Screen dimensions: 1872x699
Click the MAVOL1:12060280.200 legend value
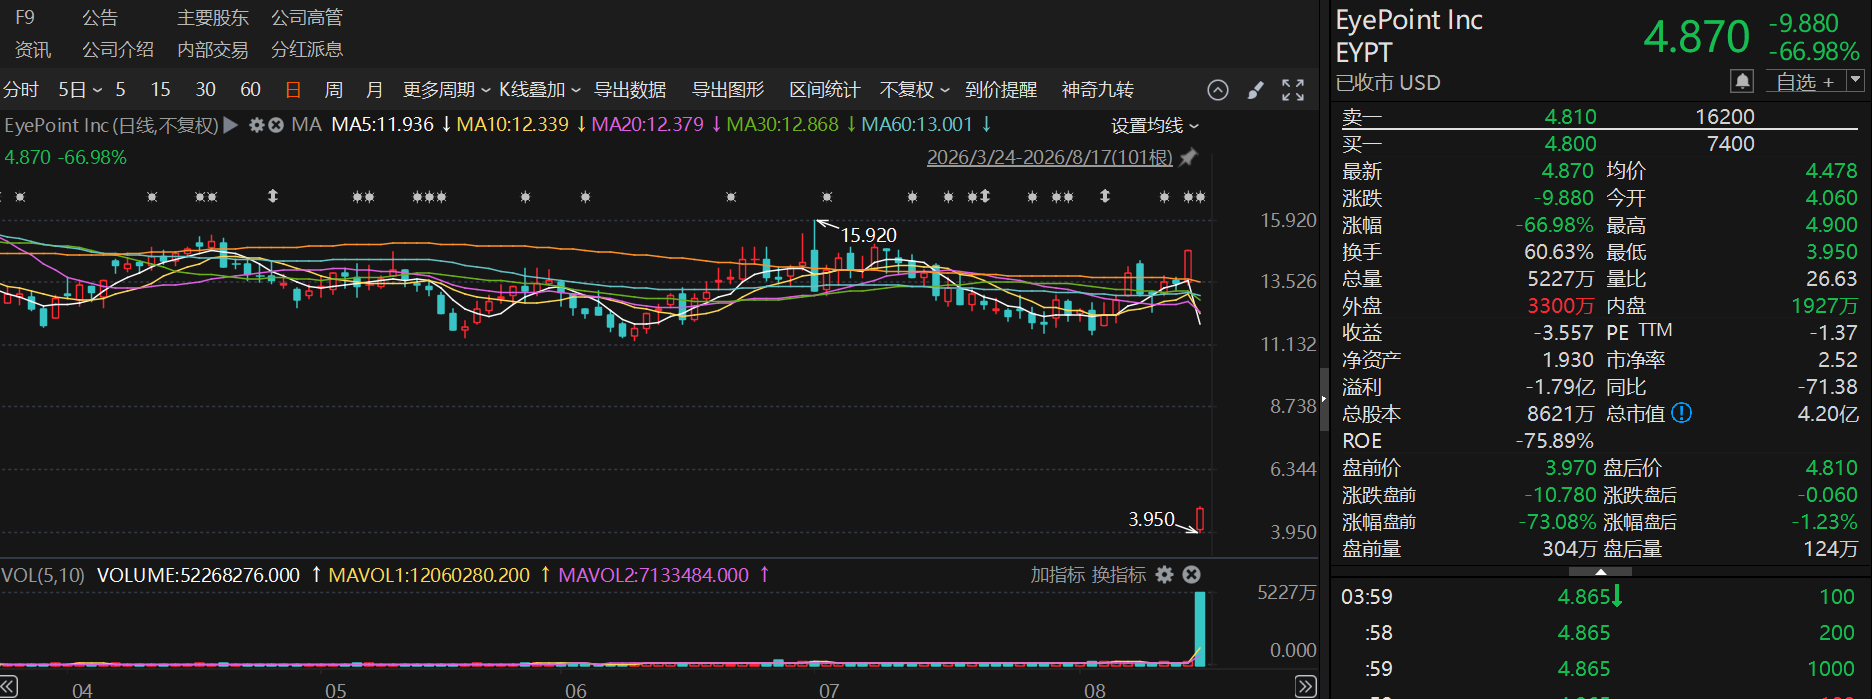tap(429, 575)
